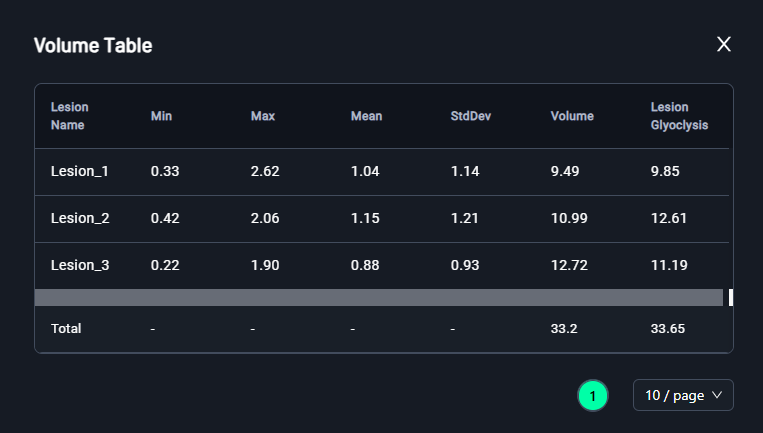Click the StdDev column header

click(471, 116)
